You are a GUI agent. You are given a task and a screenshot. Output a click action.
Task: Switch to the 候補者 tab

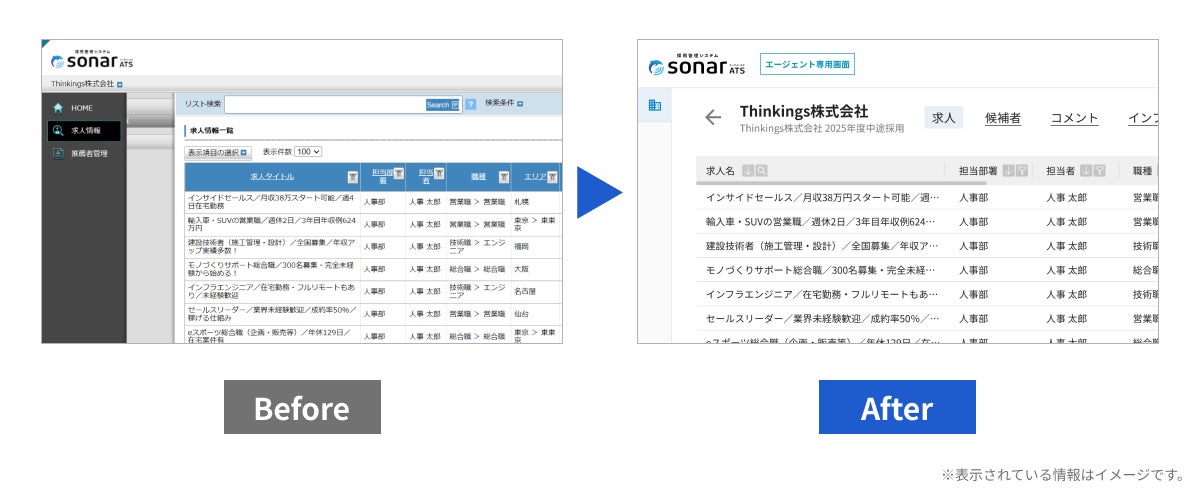point(1002,118)
